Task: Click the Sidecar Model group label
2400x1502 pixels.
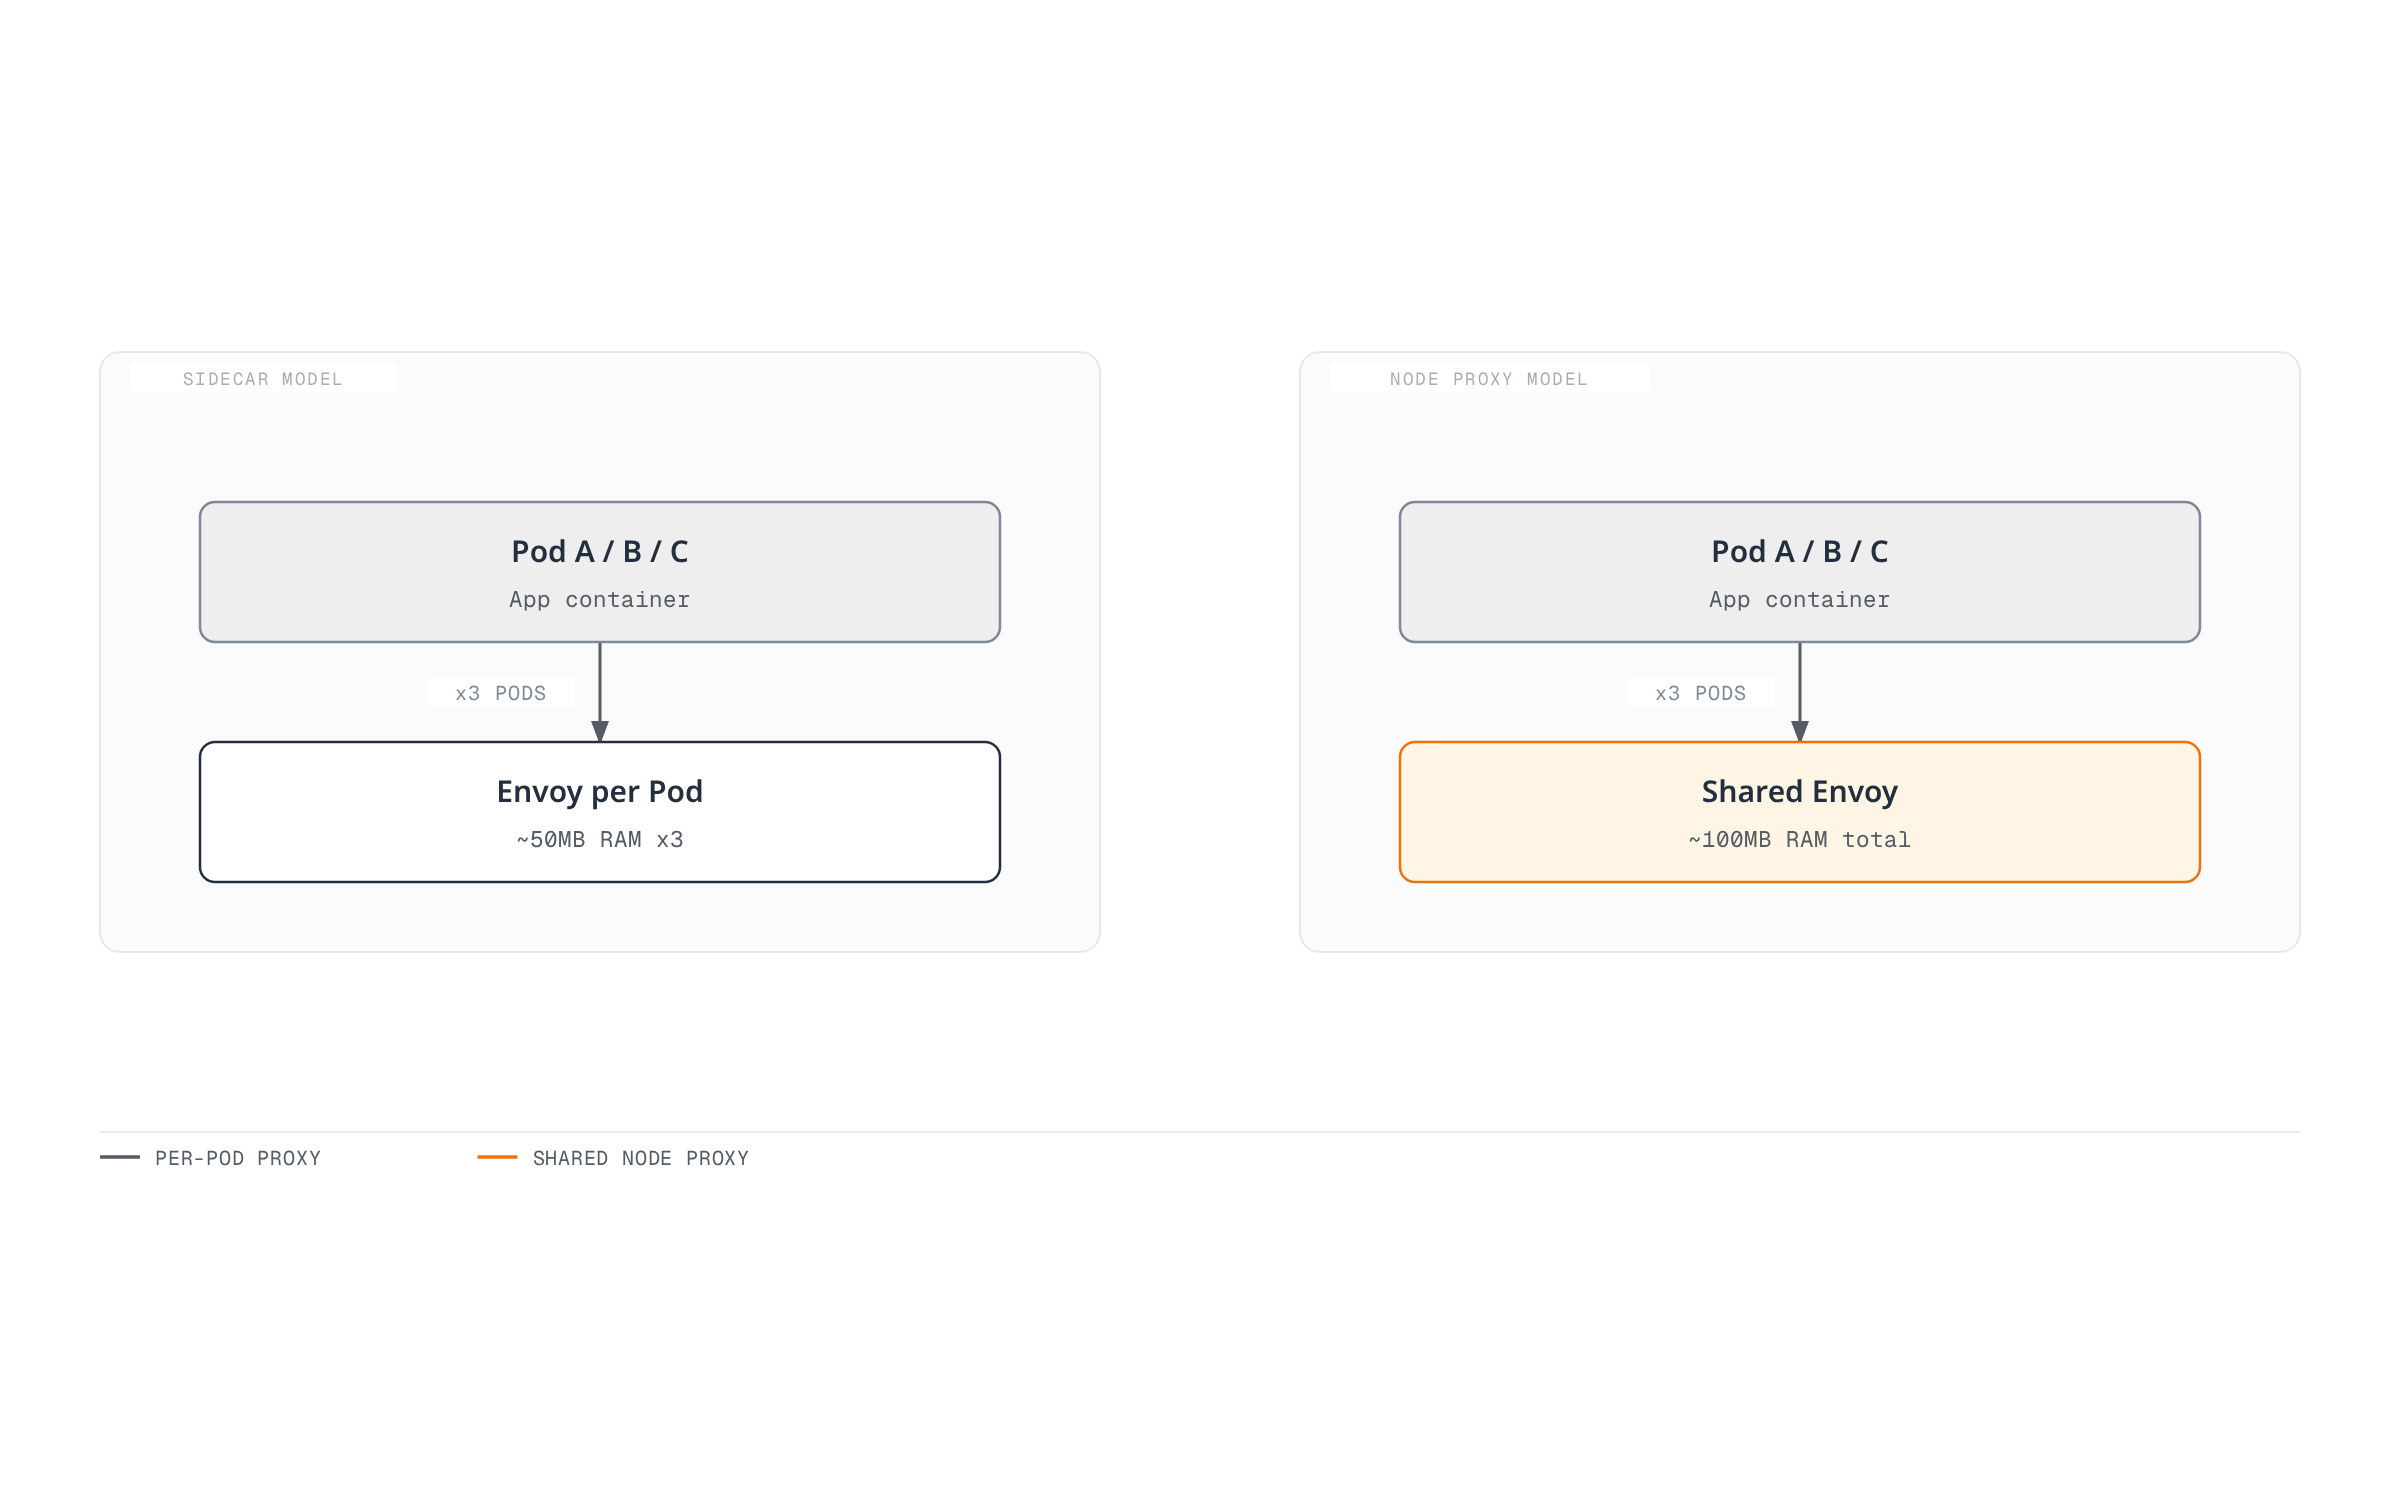Action: pyautogui.click(x=262, y=379)
